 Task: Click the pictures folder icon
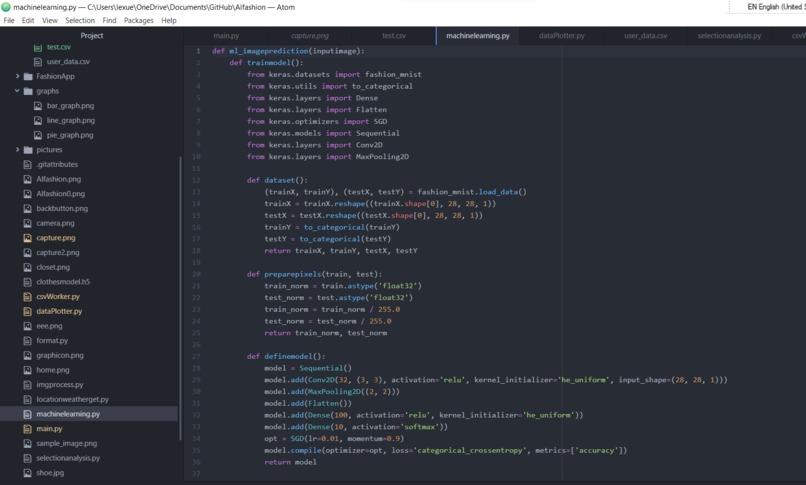(28, 150)
